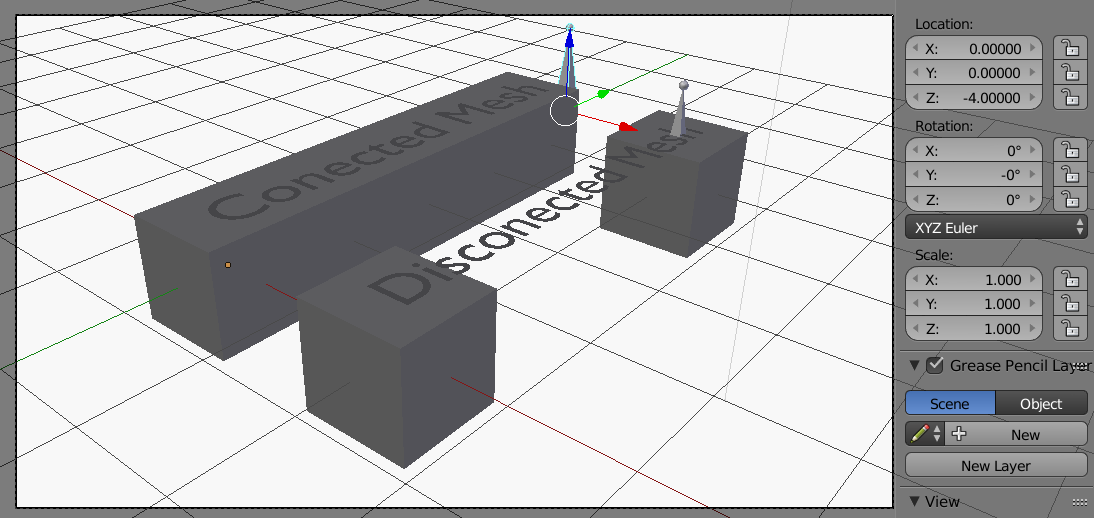Viewport: 1094px width, 518px height.
Task: Increase Location X with right arrow
Action: [x=1033, y=49]
